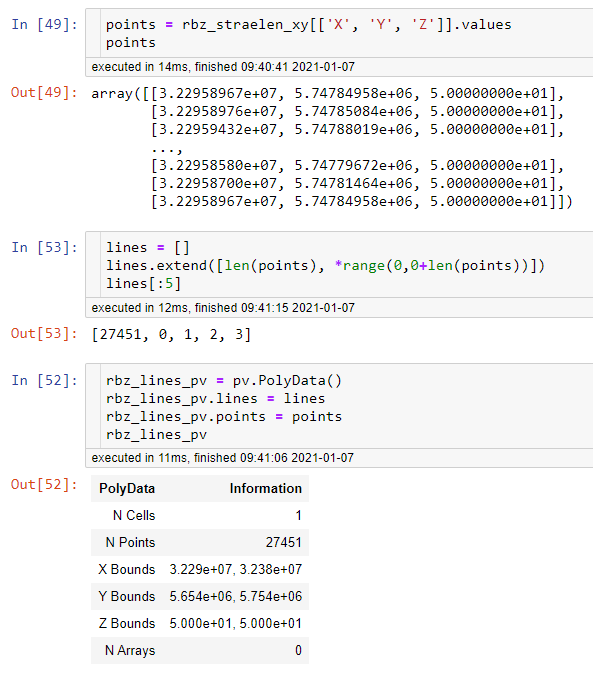This screenshot has width=593, height=678.
Task: Click the ellipsis '...,' in array output
Action: tap(167, 149)
